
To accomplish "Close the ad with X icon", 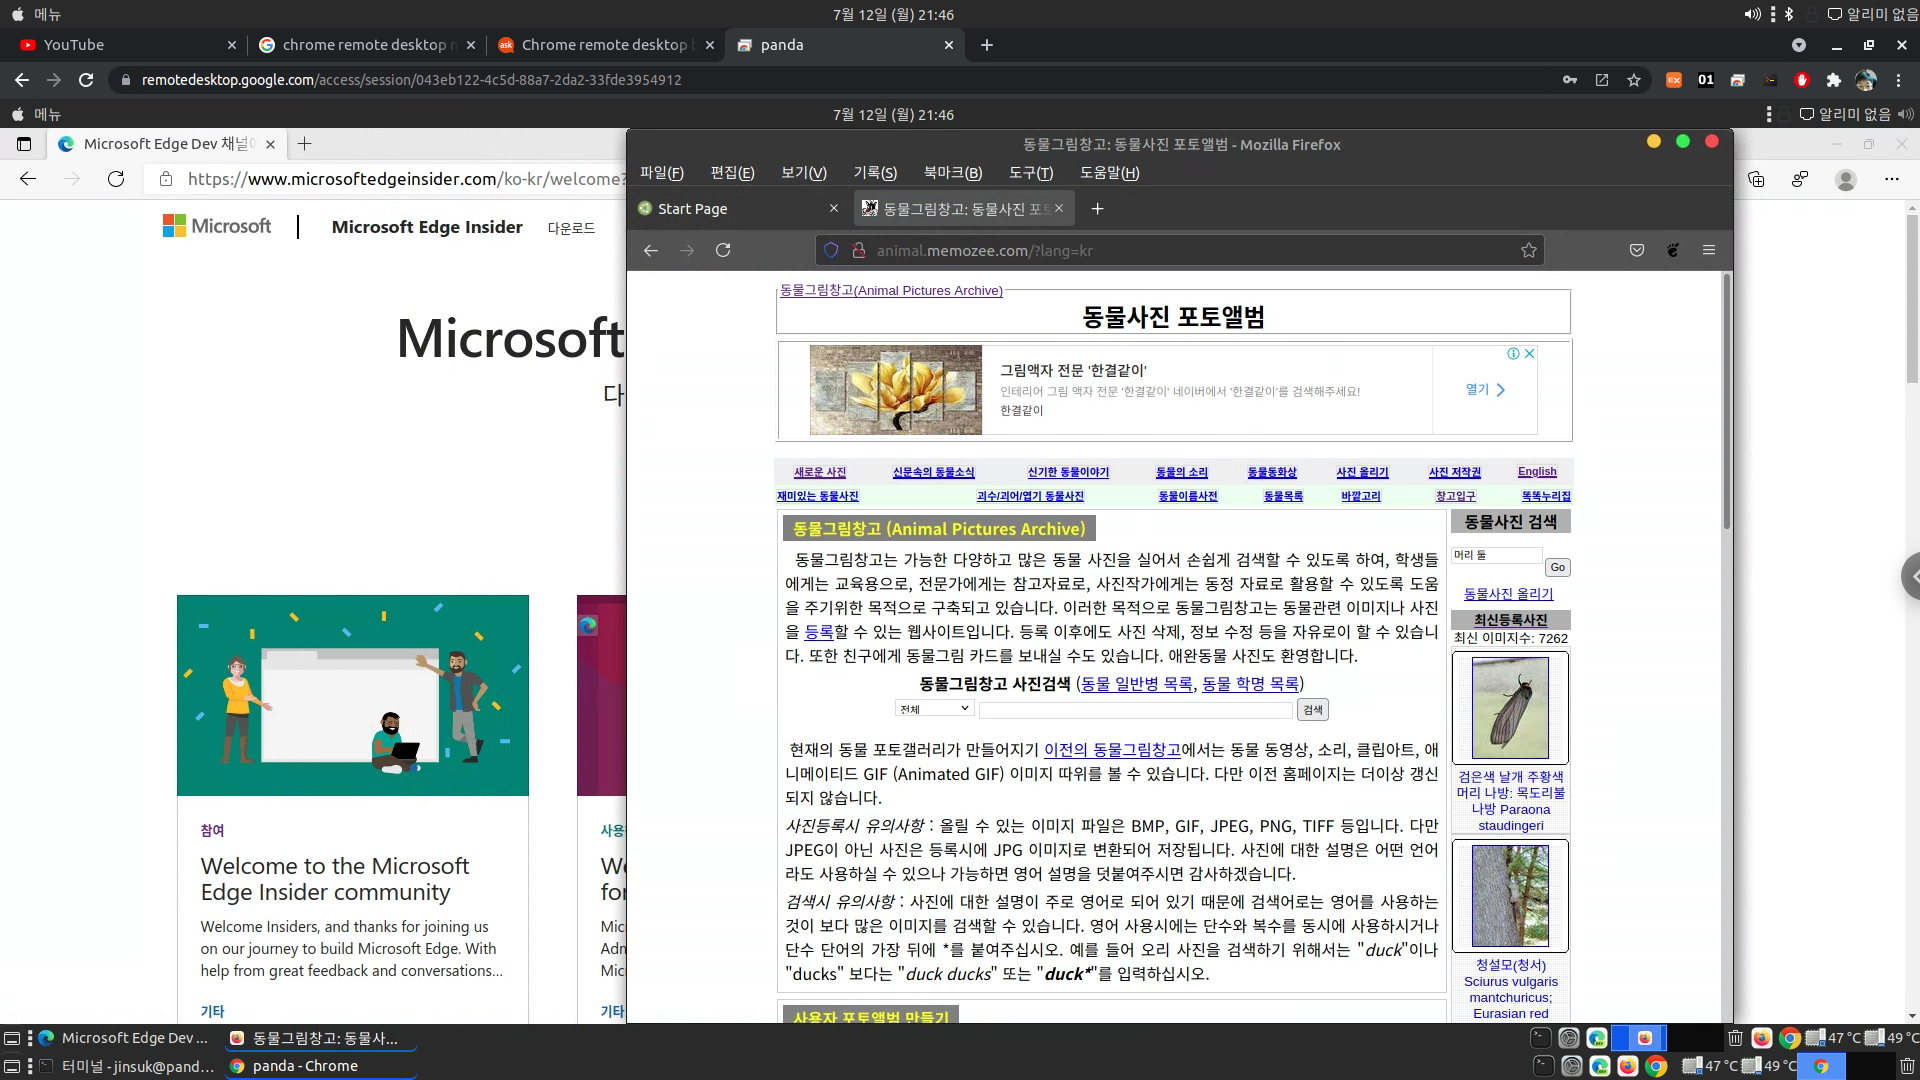I will click(x=1529, y=353).
